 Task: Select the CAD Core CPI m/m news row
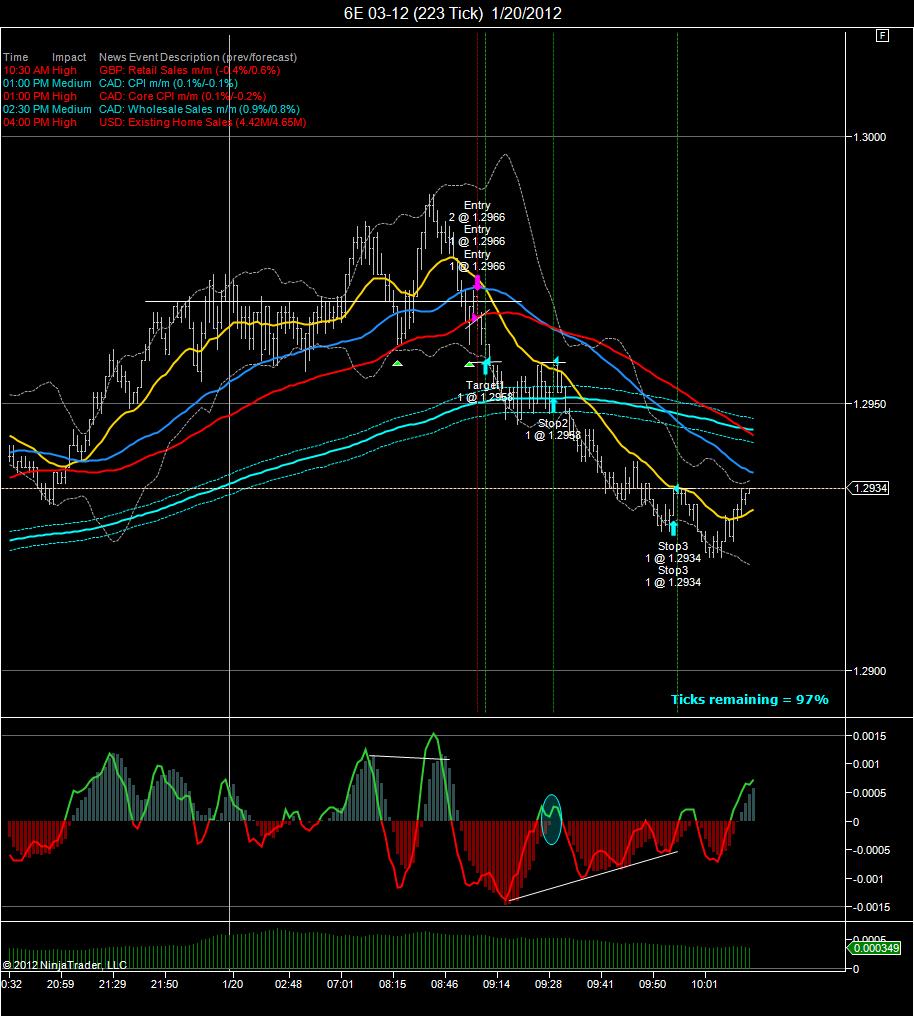[x=134, y=96]
